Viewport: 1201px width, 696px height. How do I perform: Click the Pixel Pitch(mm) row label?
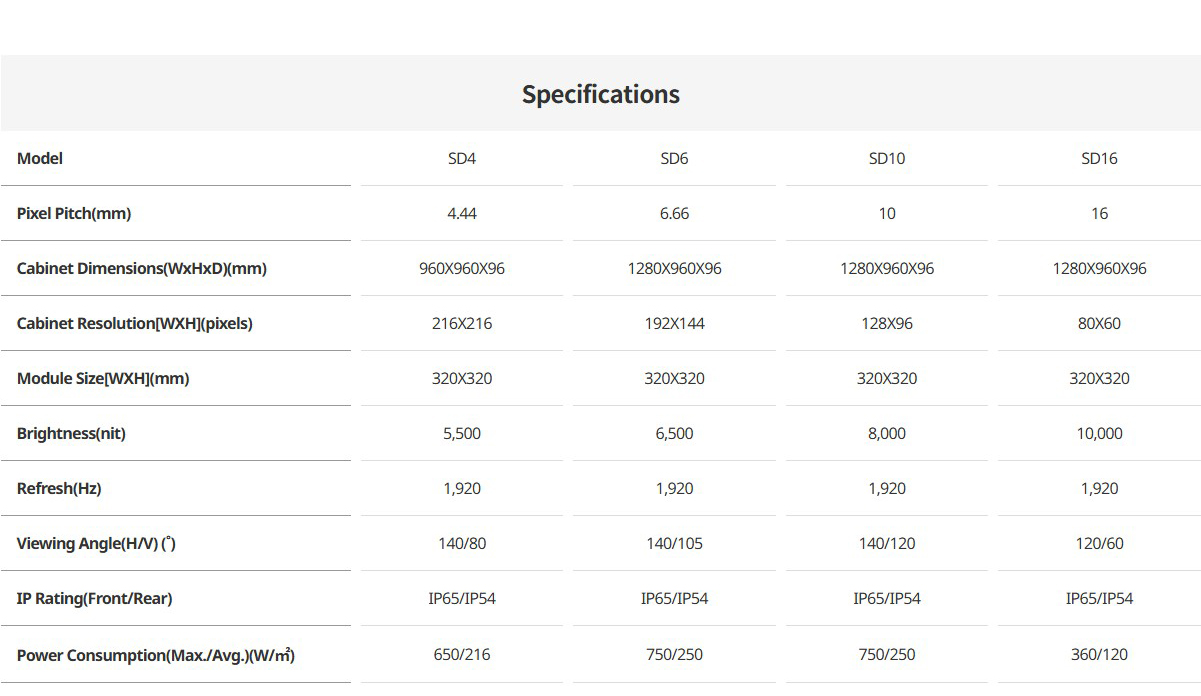tap(74, 213)
